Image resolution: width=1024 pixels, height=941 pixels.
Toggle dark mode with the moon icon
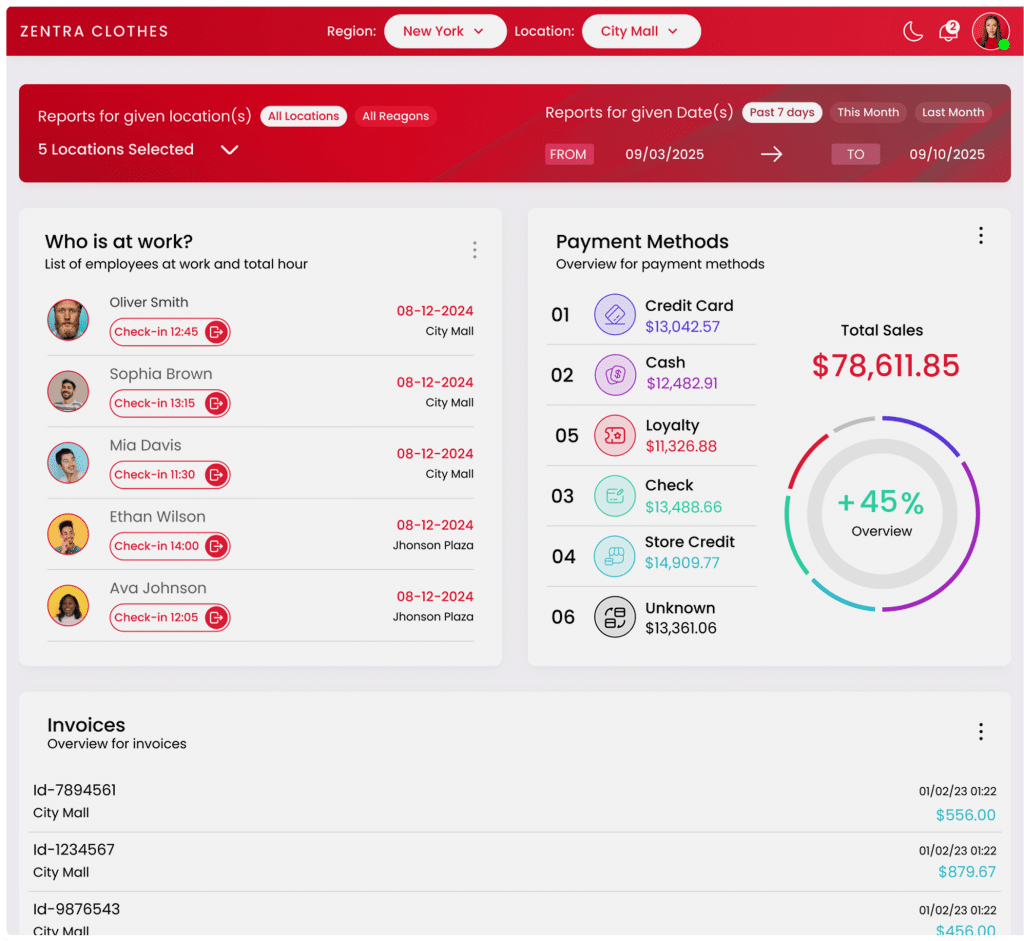tap(912, 31)
